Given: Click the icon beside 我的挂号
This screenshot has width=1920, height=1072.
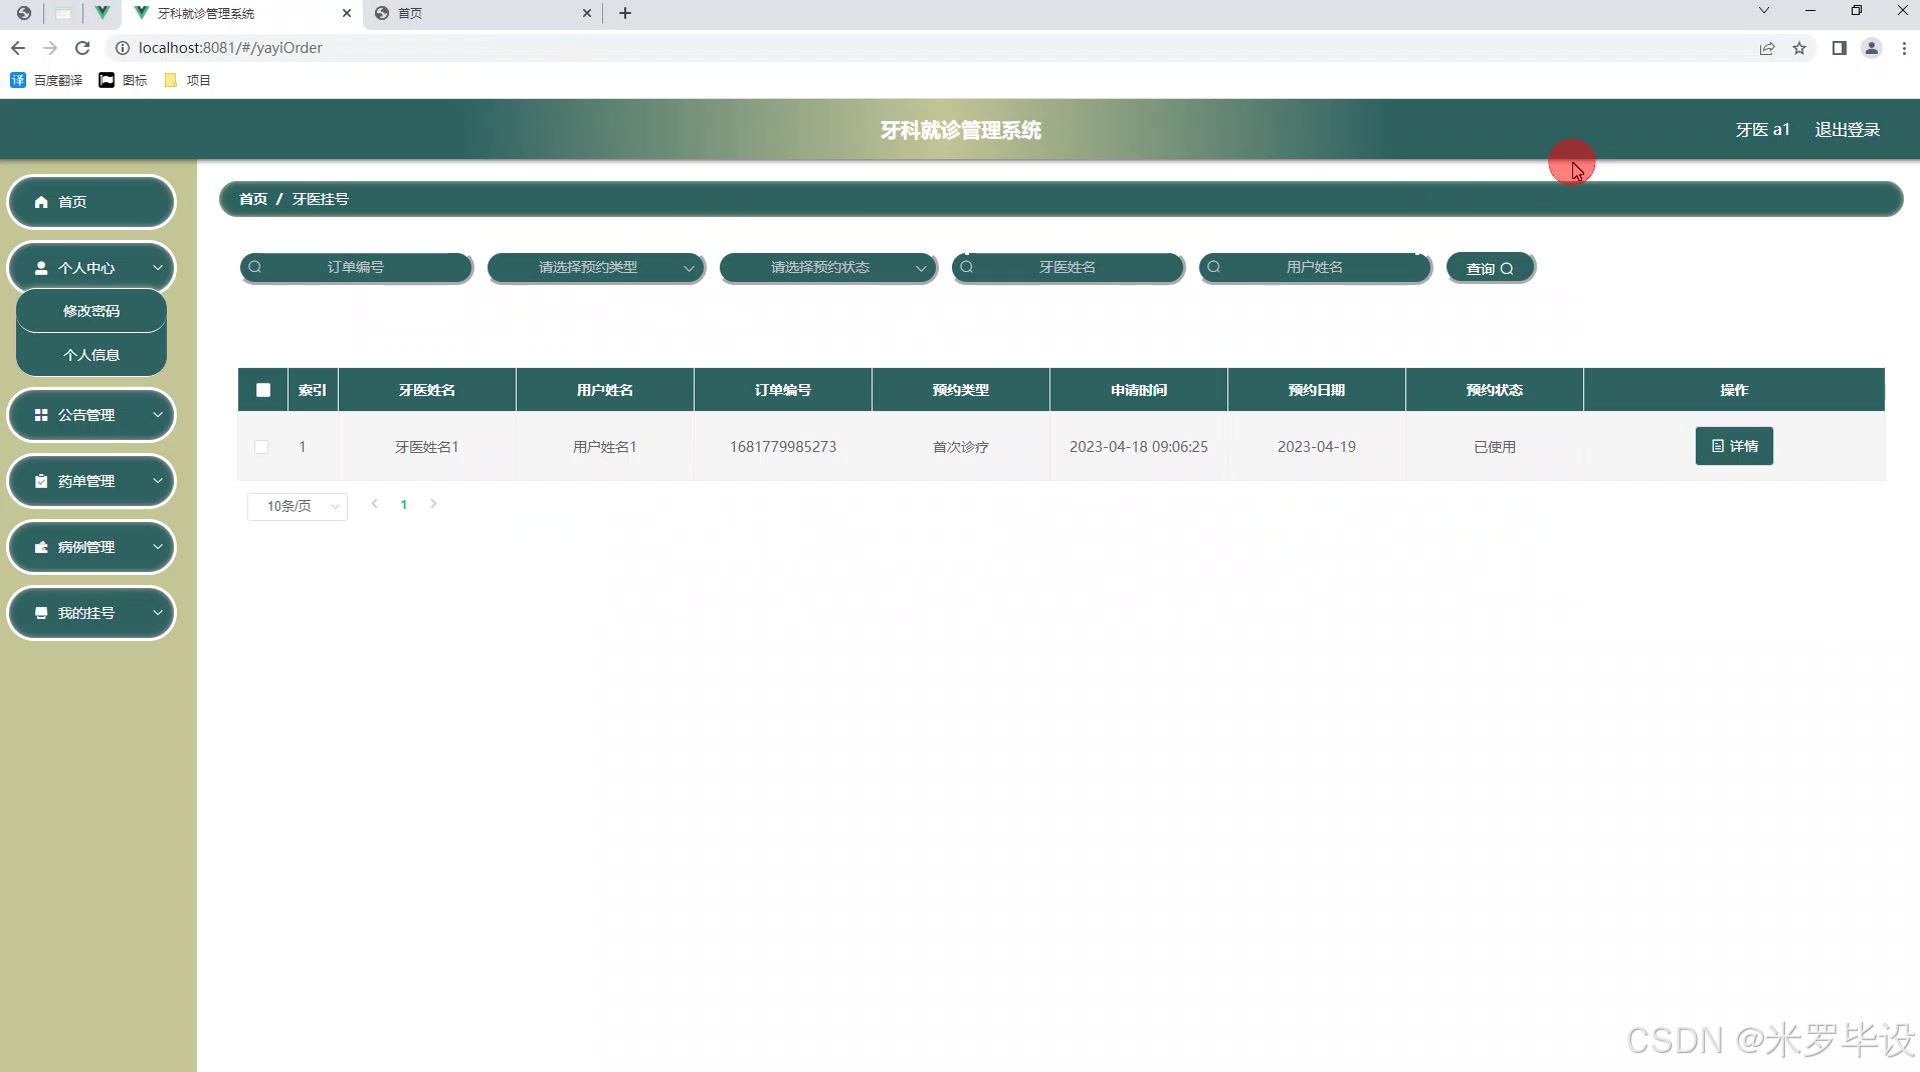Looking at the screenshot, I should click(41, 613).
